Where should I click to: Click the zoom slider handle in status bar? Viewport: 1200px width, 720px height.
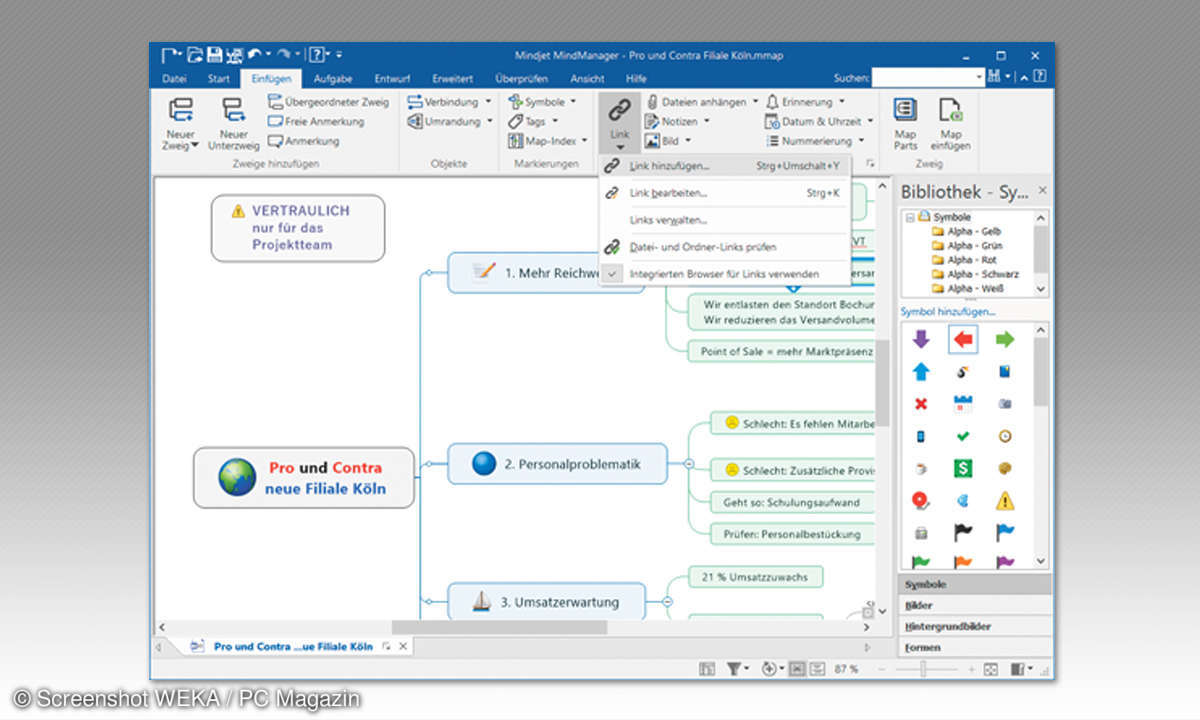pos(921,669)
